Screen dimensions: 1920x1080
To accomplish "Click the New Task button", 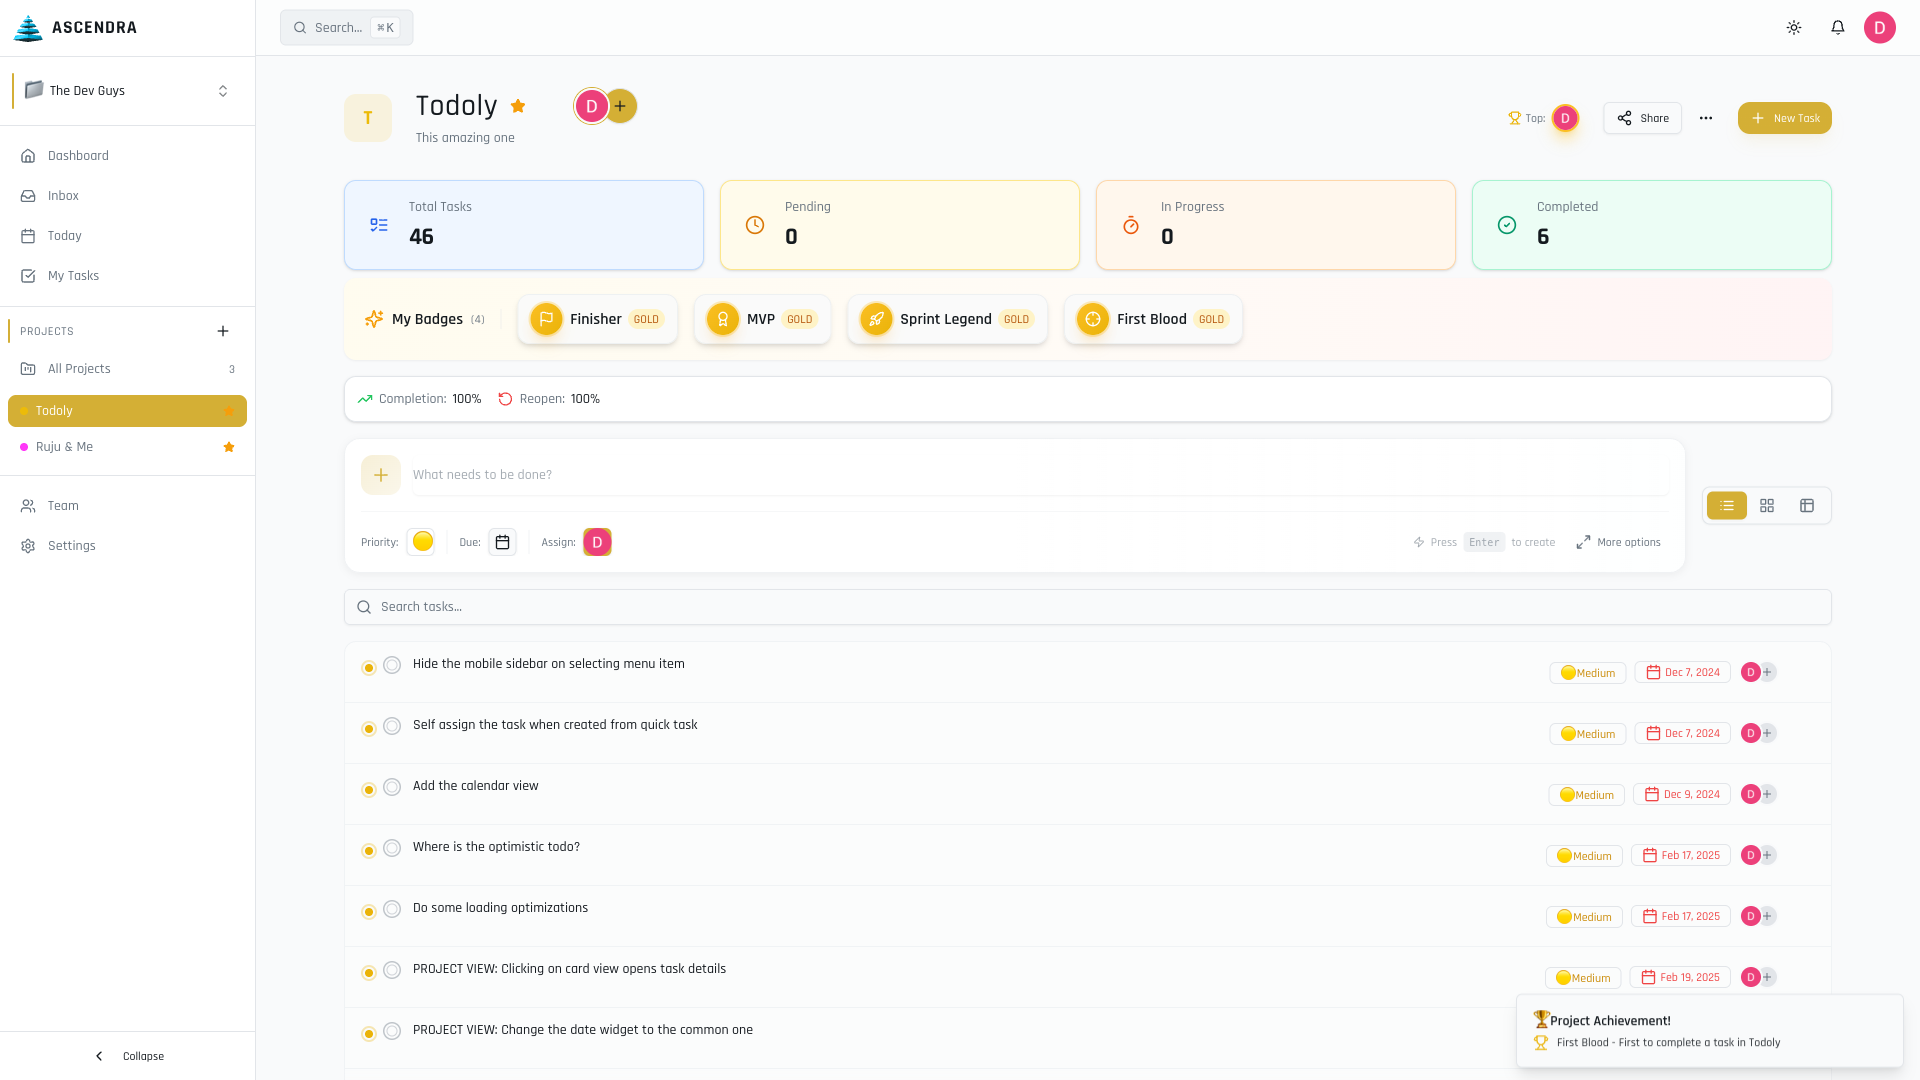I will click(1784, 118).
